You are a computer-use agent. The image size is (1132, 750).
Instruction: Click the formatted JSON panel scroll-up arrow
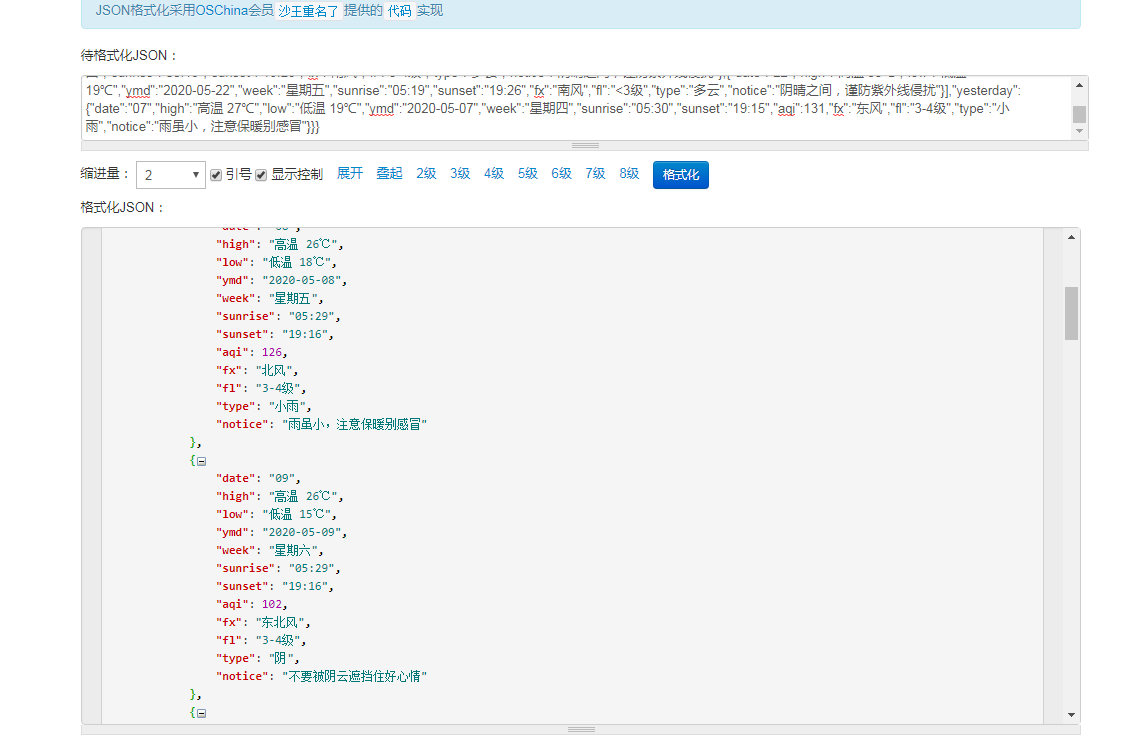pos(1071,237)
